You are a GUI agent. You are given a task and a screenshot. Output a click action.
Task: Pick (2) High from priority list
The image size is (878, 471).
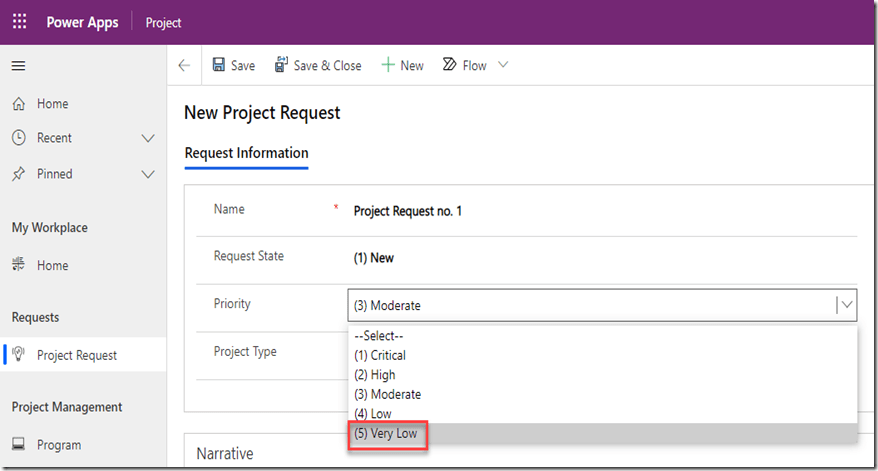[374, 375]
